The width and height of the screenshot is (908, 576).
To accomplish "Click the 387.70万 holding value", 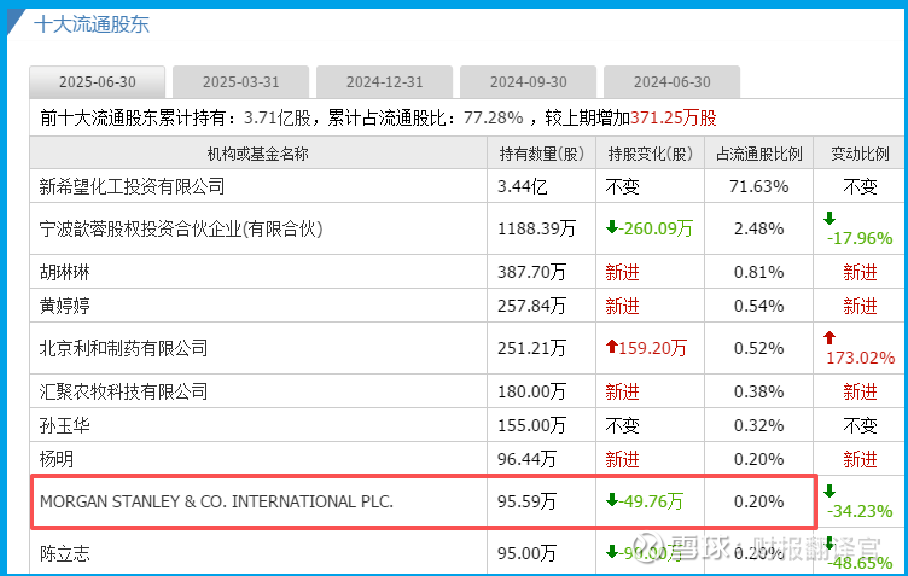I will tap(532, 272).
